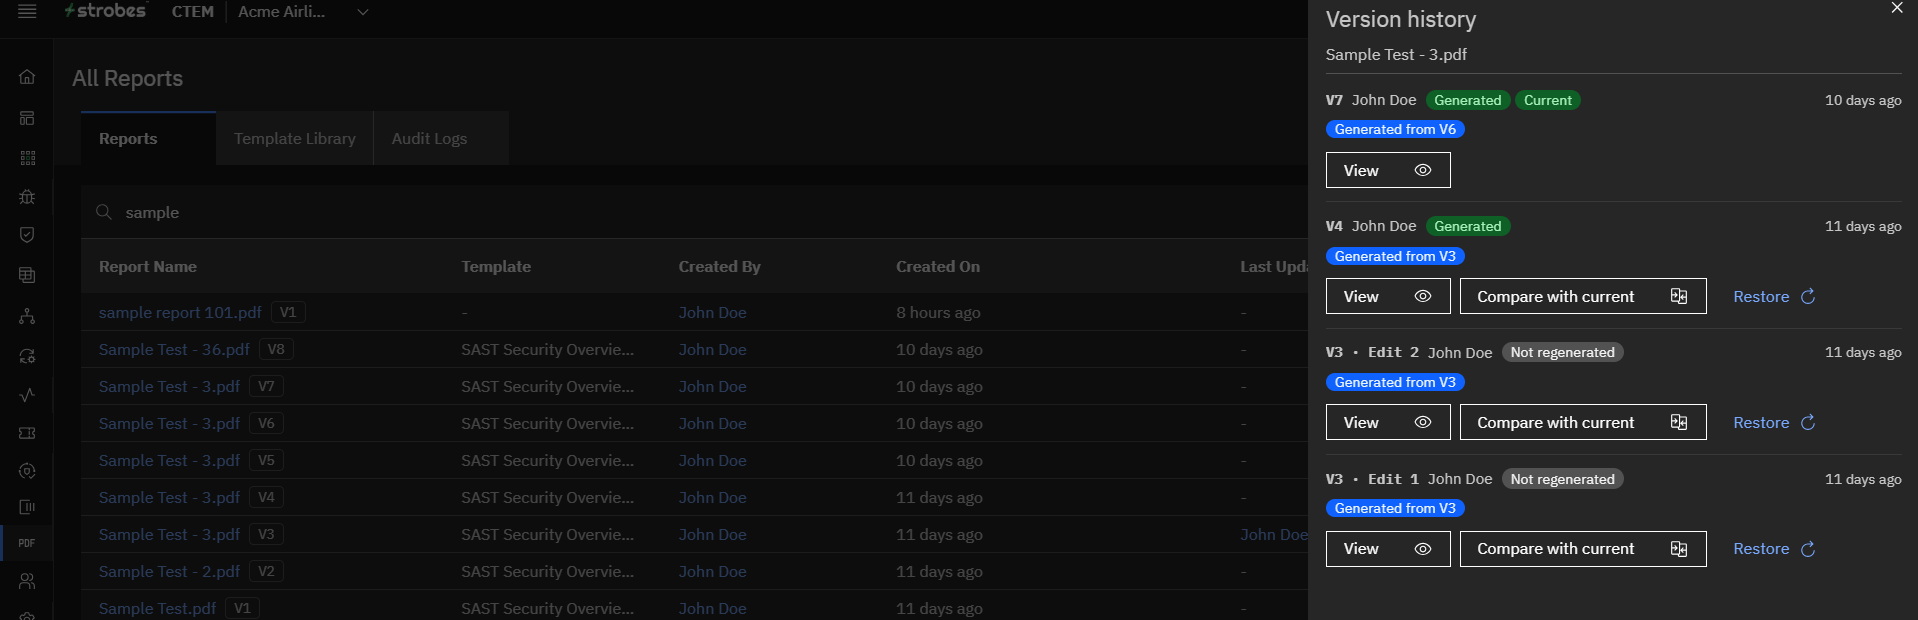Click V4 version badge in reports list
Image resolution: width=1918 pixels, height=620 pixels.
tap(266, 498)
